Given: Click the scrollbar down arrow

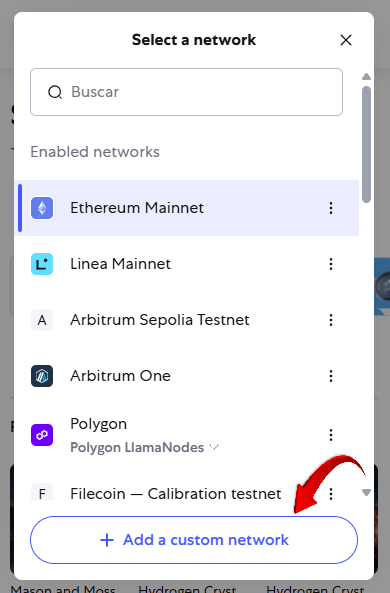Looking at the screenshot, I should click(366, 492).
